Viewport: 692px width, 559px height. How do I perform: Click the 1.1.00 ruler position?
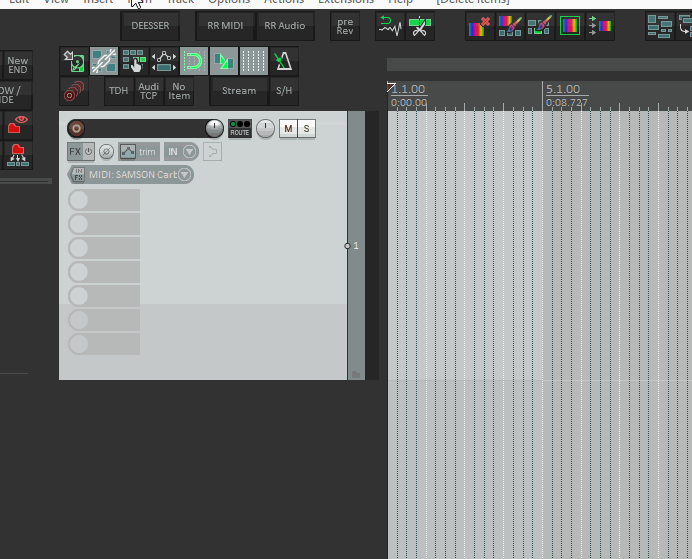click(x=409, y=89)
